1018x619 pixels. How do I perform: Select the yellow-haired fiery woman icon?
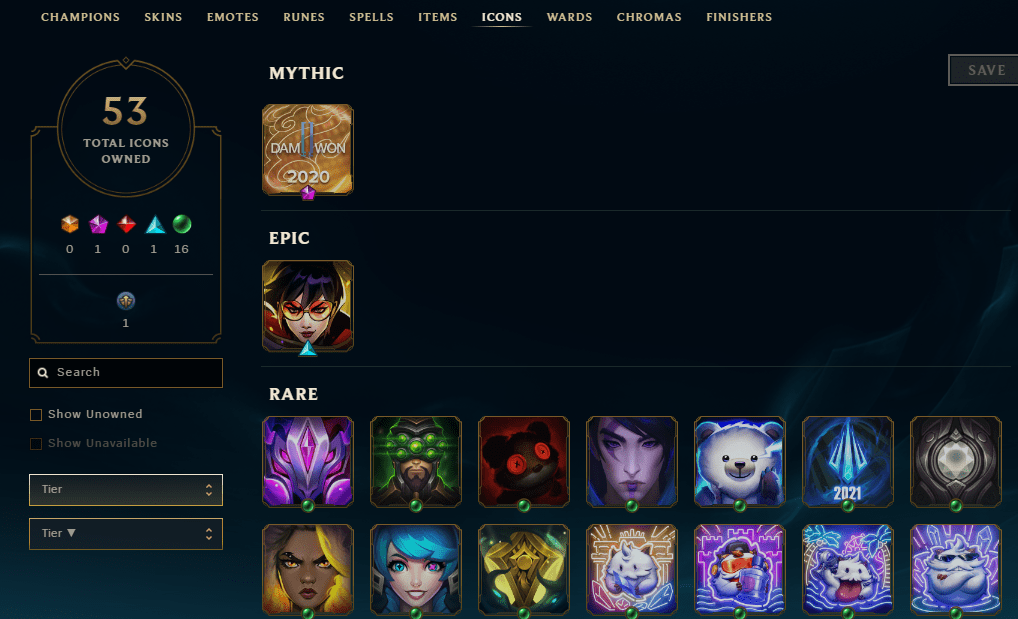pos(308,570)
